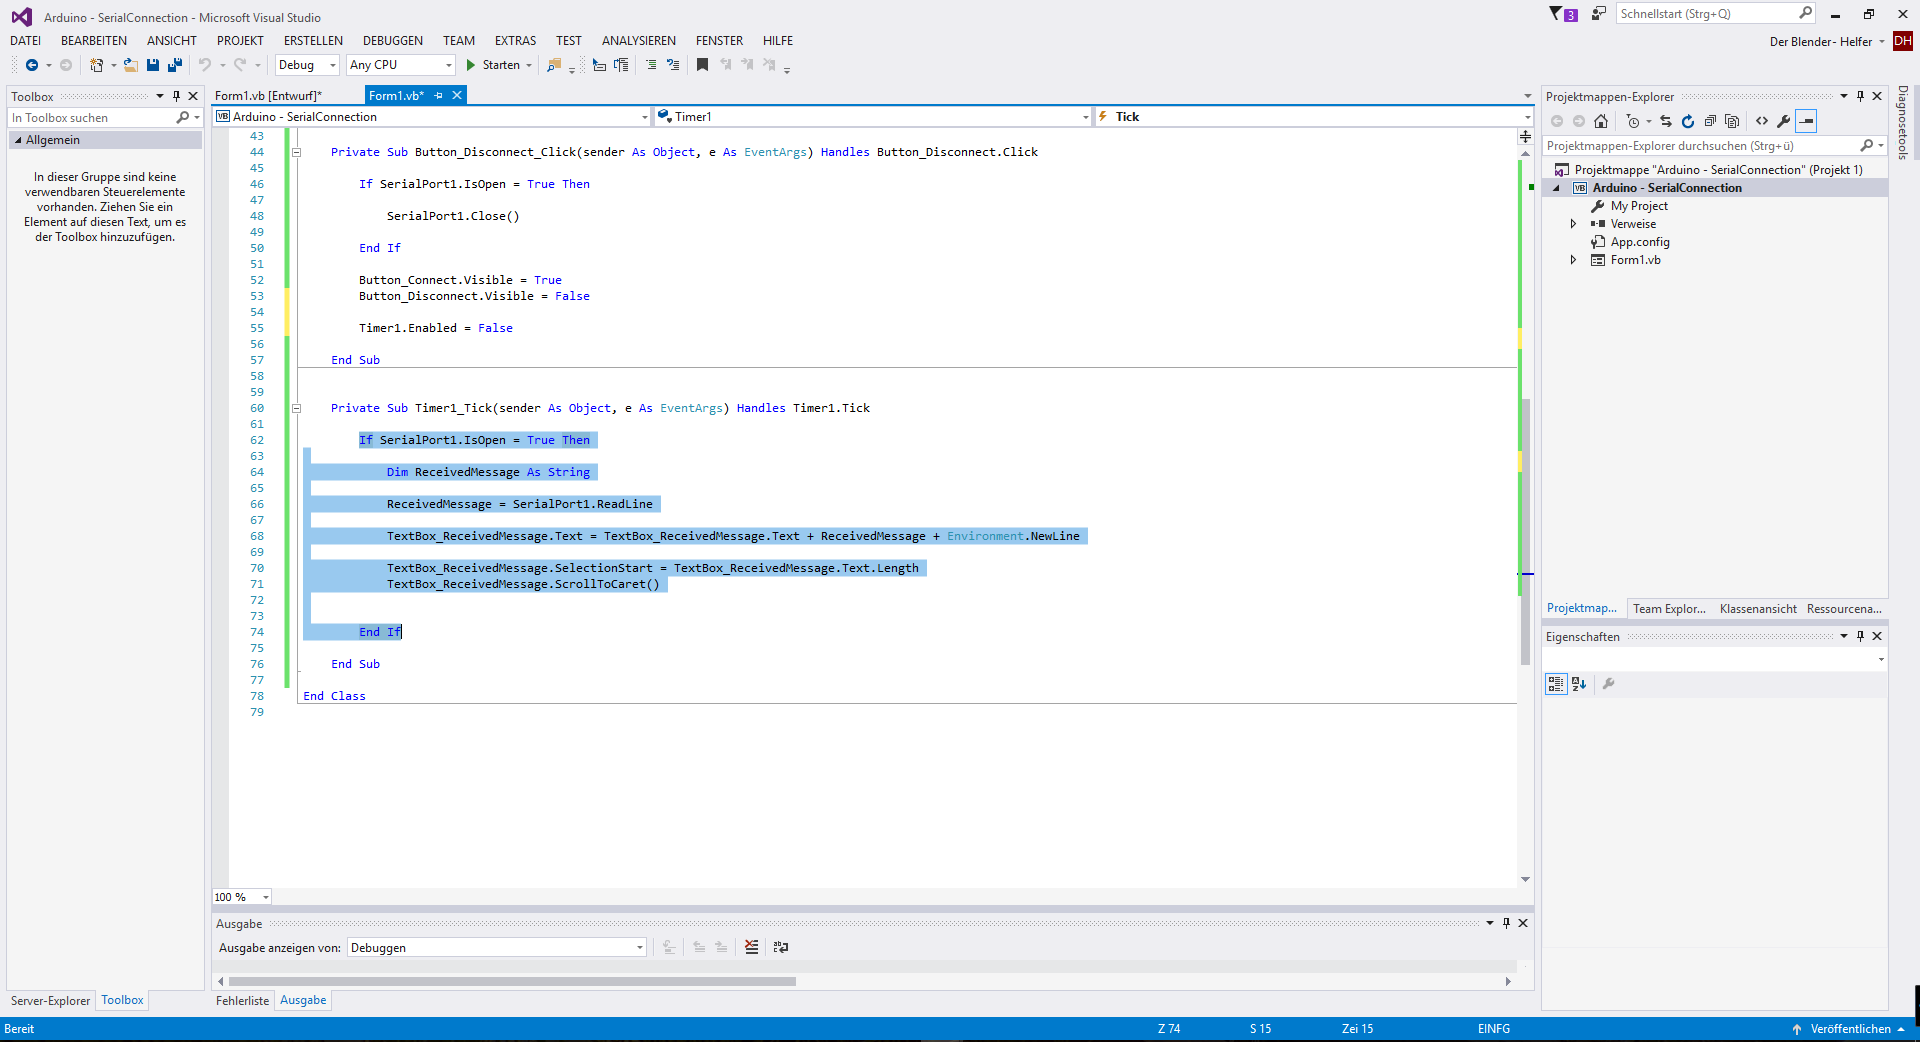
Task: Open properties via the wrench icon
Action: (x=1784, y=121)
